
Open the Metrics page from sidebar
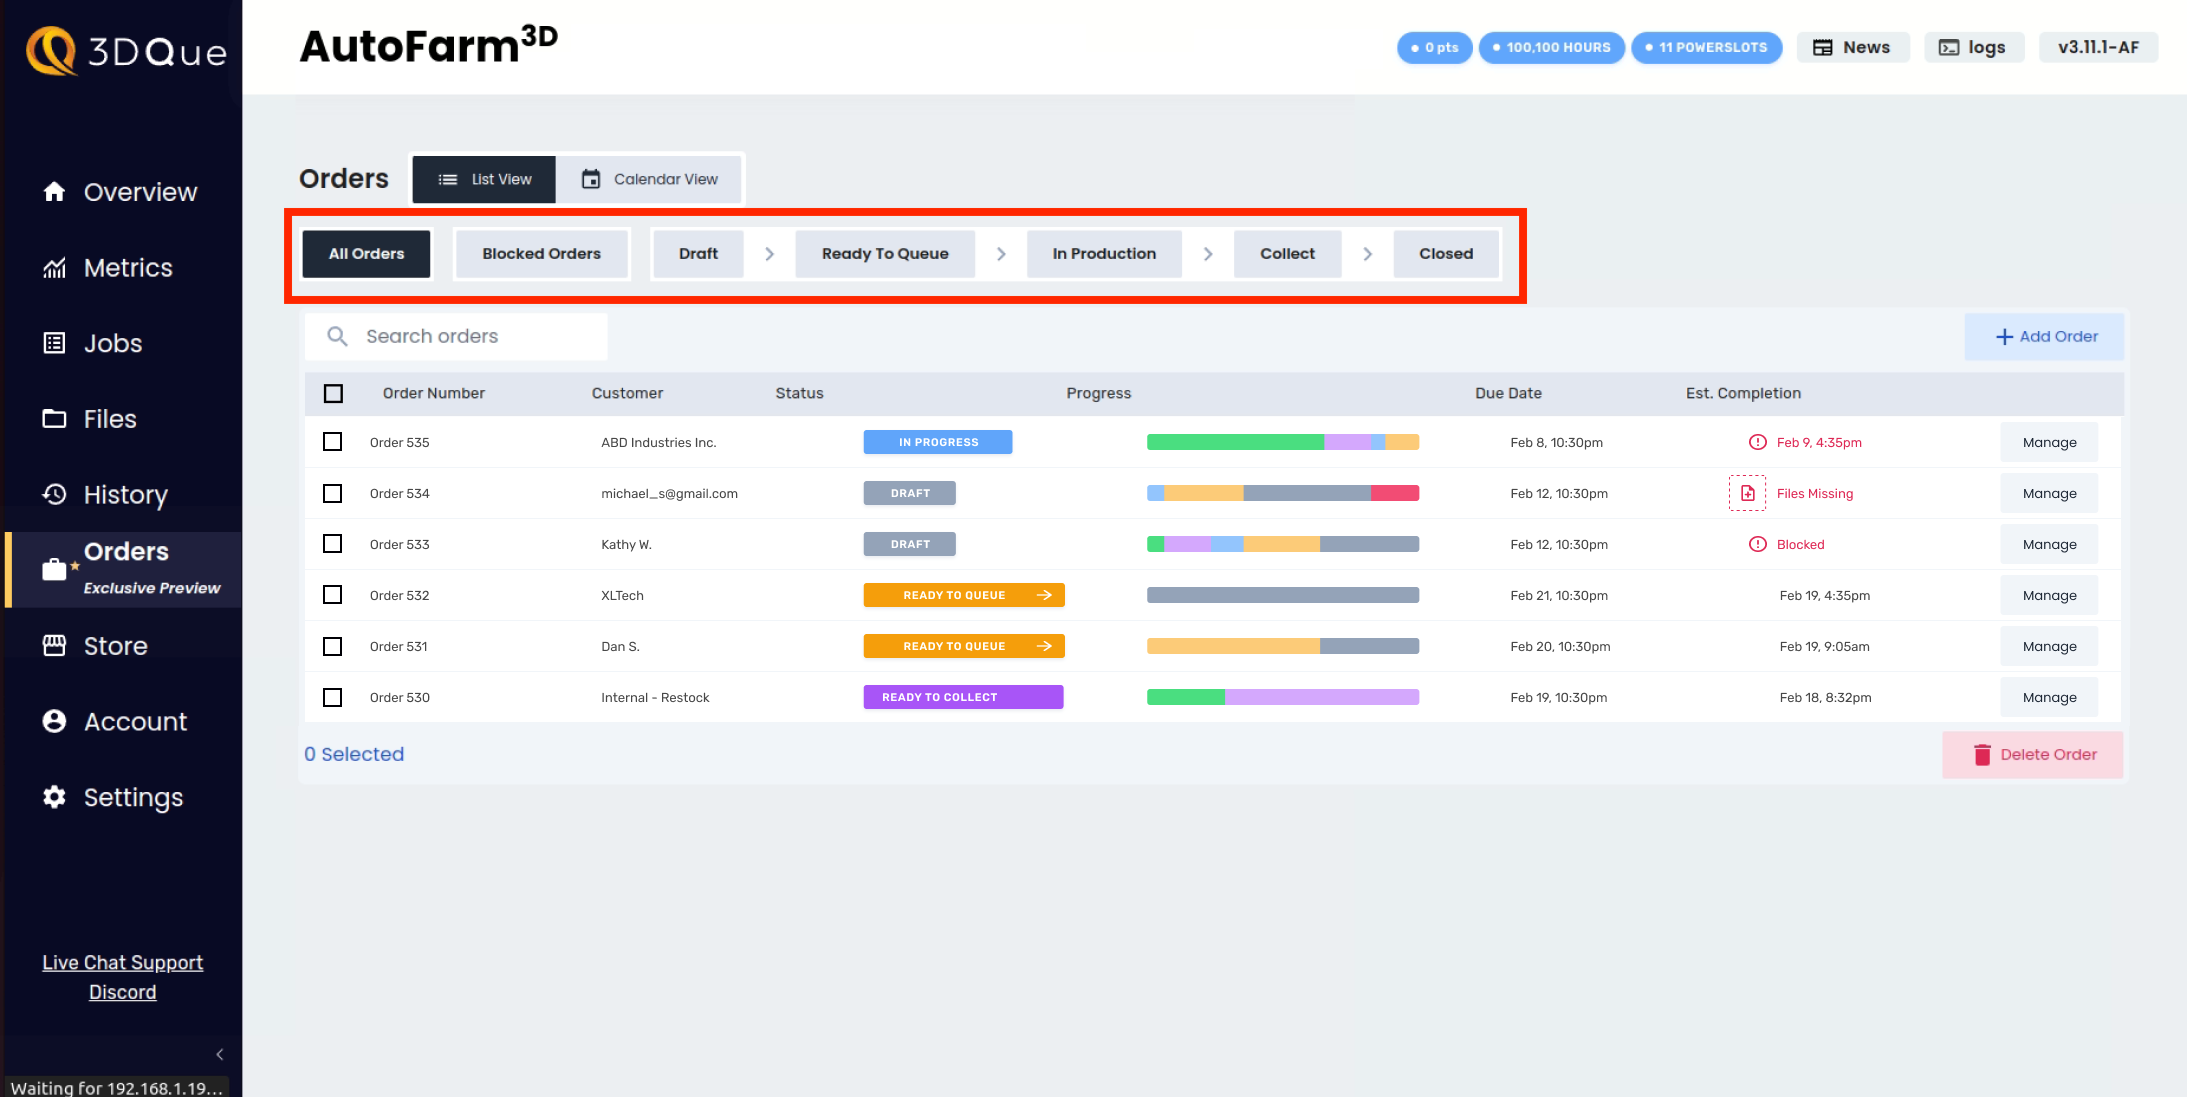click(x=127, y=267)
